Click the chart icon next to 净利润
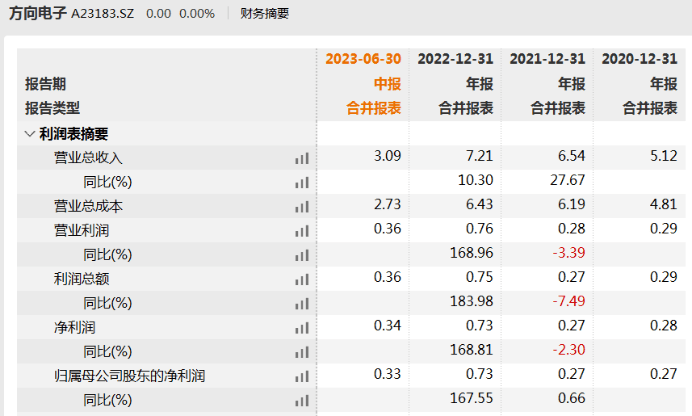Screen dimensions: 692x416 tap(301, 328)
